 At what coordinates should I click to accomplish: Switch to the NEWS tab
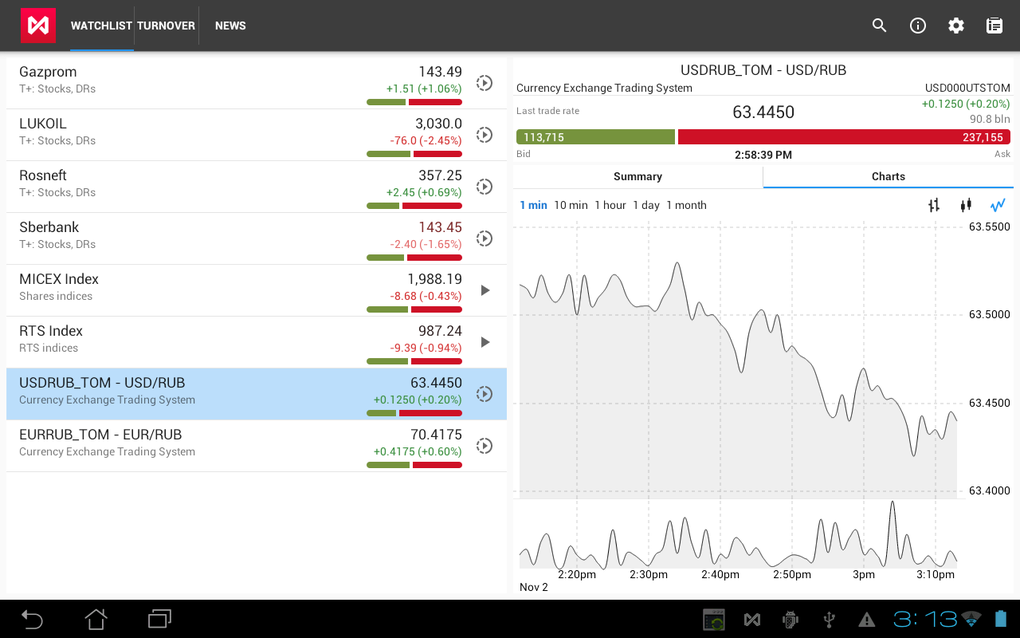230,26
